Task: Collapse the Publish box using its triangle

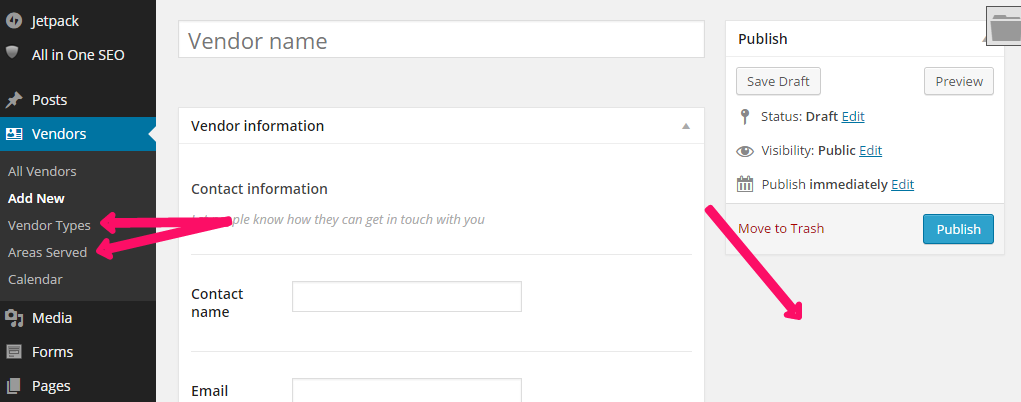Action: 984,40
